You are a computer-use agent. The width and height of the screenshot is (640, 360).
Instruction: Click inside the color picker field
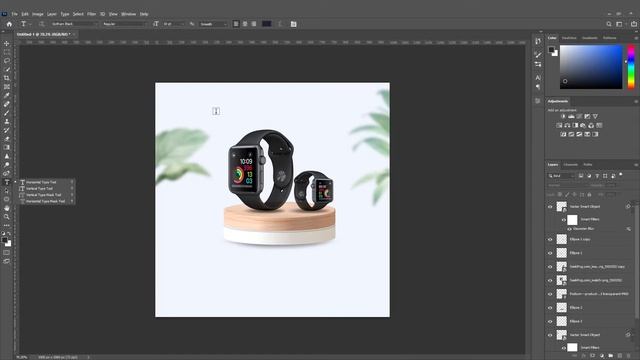click(x=591, y=67)
